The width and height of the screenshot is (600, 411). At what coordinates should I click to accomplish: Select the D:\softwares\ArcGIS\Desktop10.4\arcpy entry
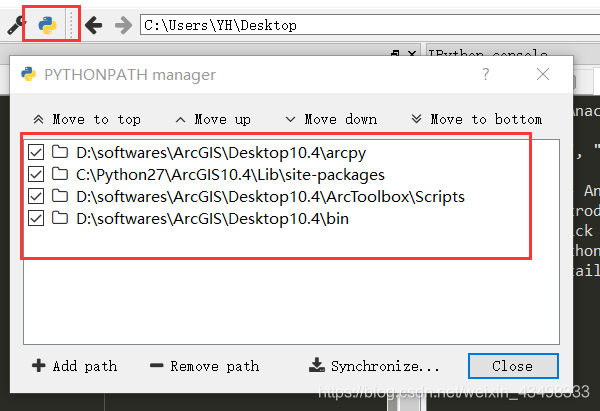point(221,153)
